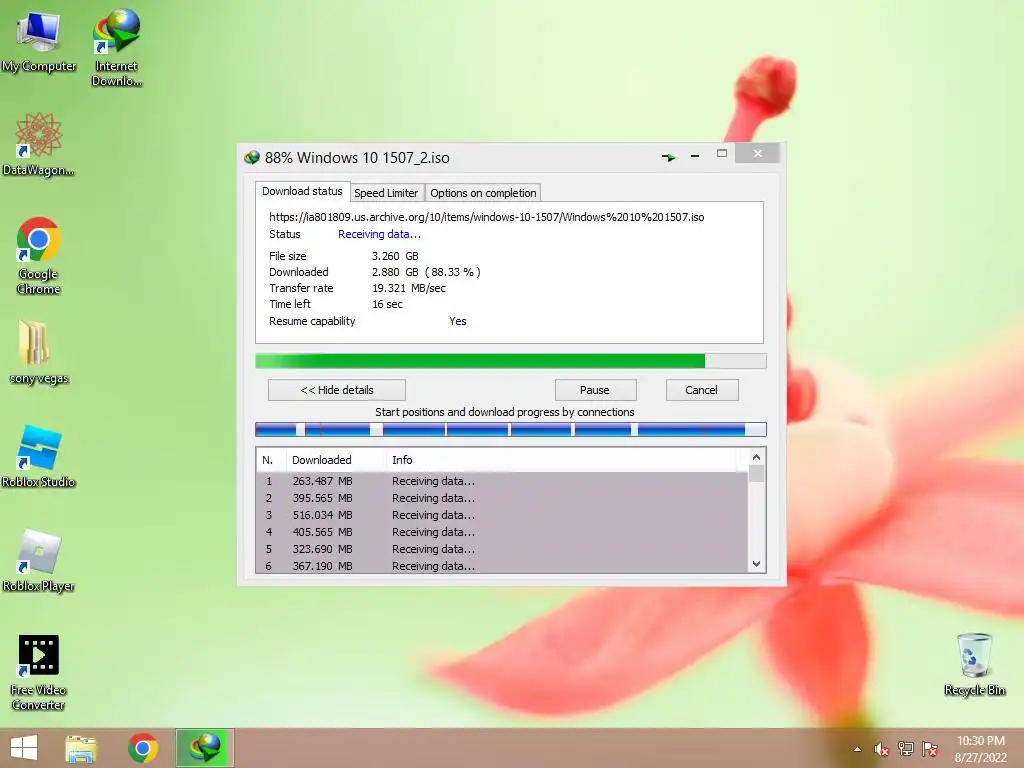The width and height of the screenshot is (1024, 768).
Task: Open Chrome from the taskbar
Action: (x=142, y=748)
